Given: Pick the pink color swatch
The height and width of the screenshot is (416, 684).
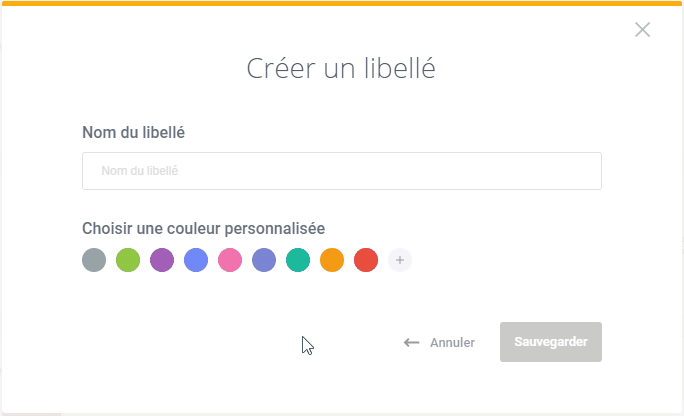Looking at the screenshot, I should (x=230, y=260).
